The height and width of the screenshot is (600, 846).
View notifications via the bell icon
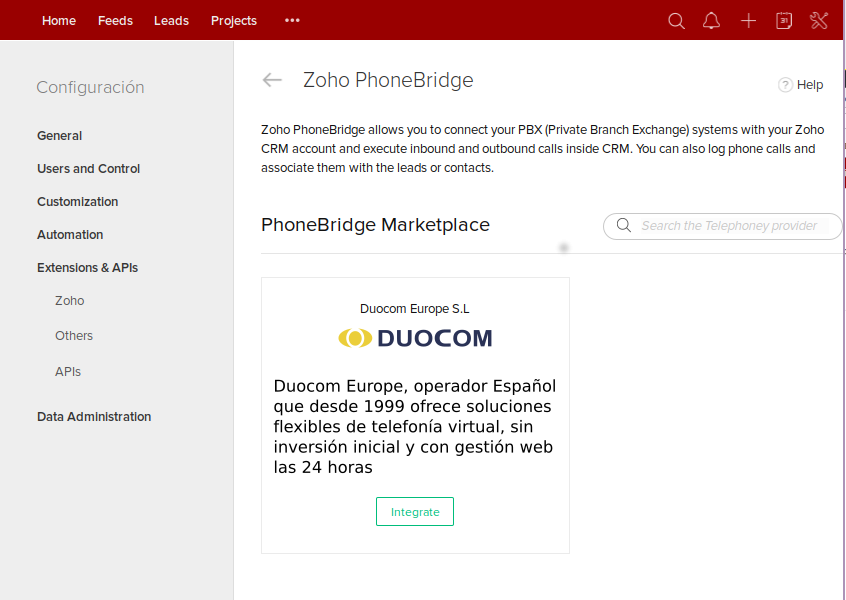click(711, 20)
